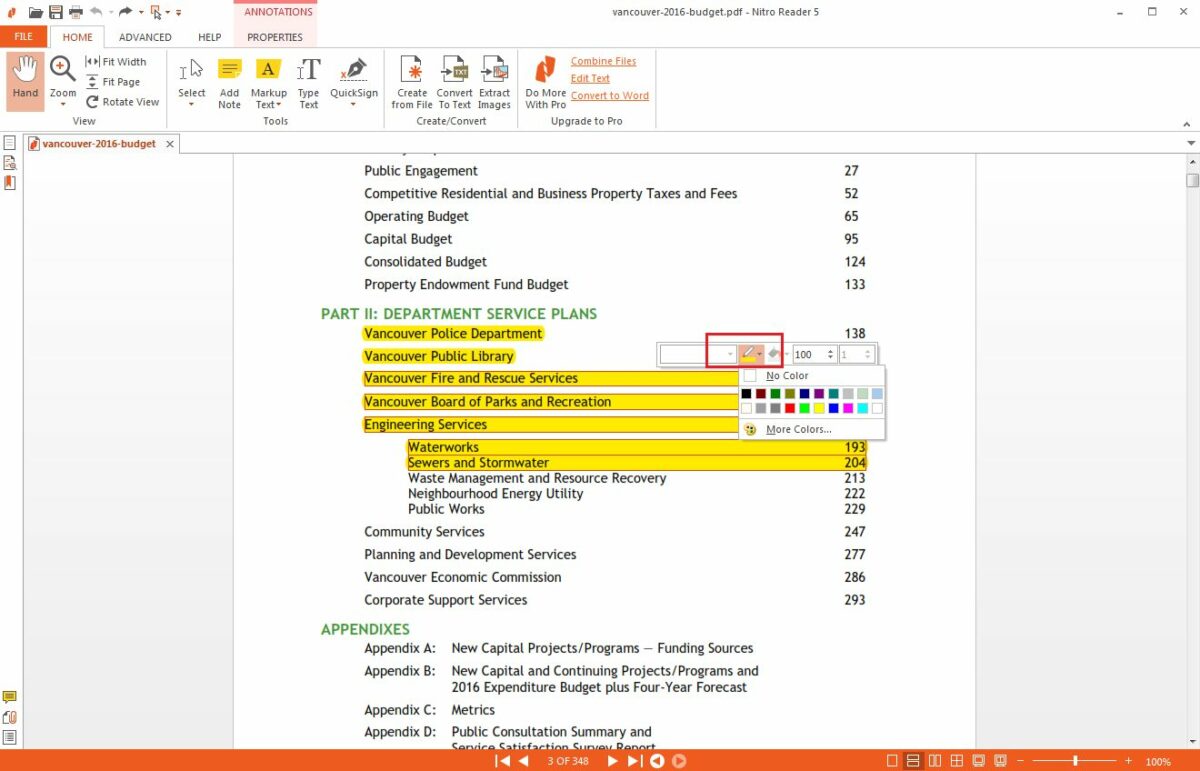This screenshot has height=771, width=1200.
Task: Click the Add Note tool
Action: (x=229, y=80)
